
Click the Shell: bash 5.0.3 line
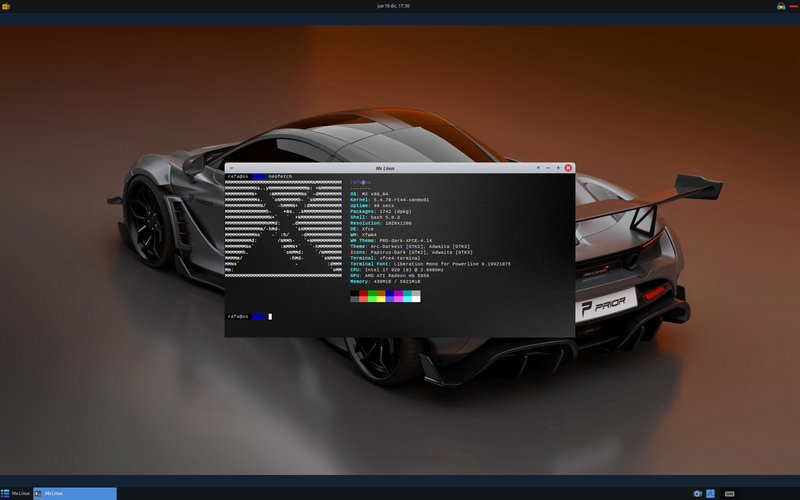[x=375, y=217]
